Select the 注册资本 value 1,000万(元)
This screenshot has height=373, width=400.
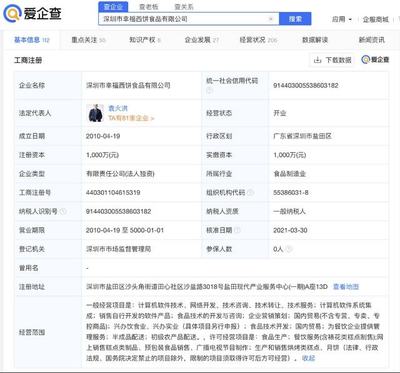[102, 155]
